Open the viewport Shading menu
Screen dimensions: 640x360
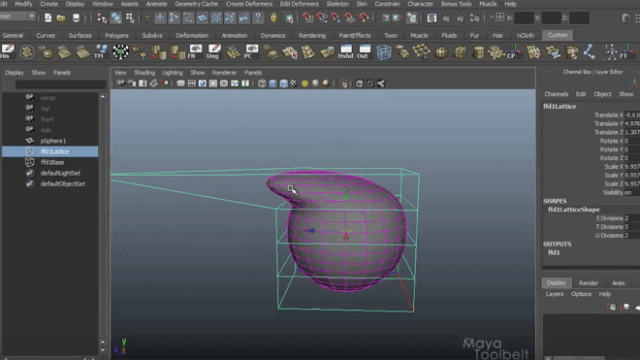tap(144, 73)
